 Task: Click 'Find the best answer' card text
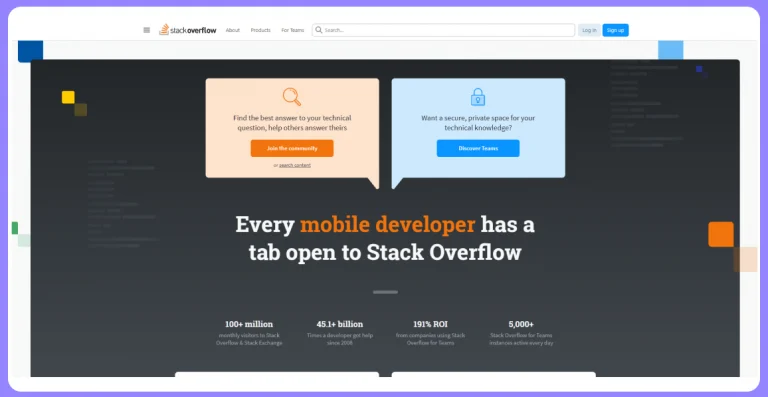click(292, 123)
